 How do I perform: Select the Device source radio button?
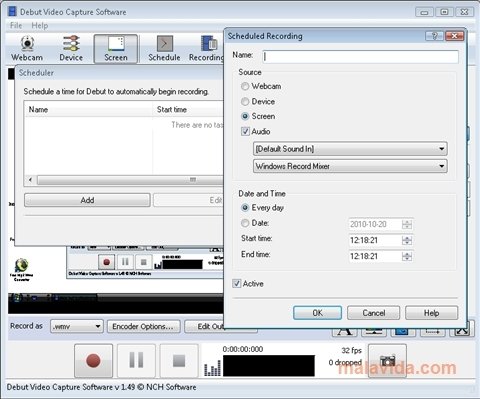(245, 101)
